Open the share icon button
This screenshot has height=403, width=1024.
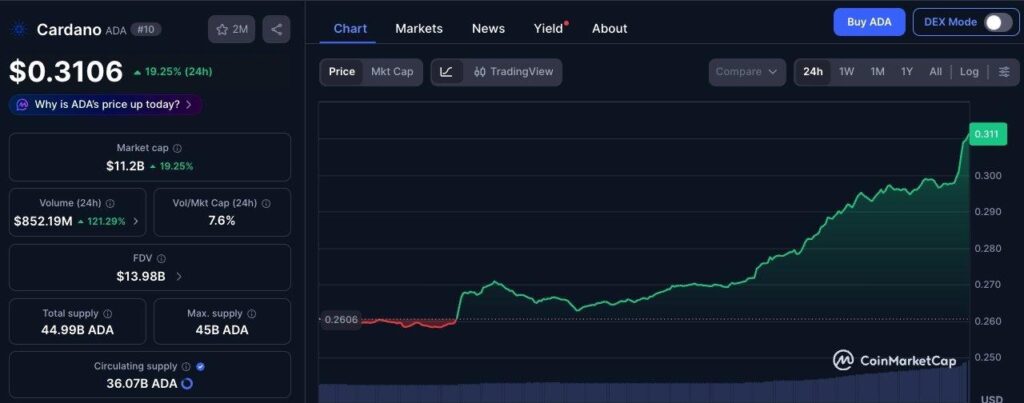(x=276, y=29)
